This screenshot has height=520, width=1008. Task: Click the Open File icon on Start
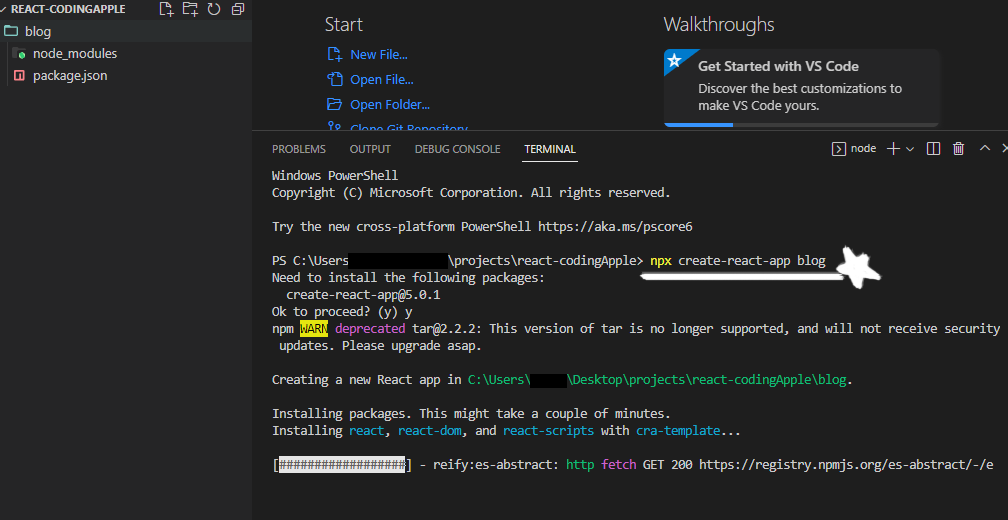tap(334, 80)
